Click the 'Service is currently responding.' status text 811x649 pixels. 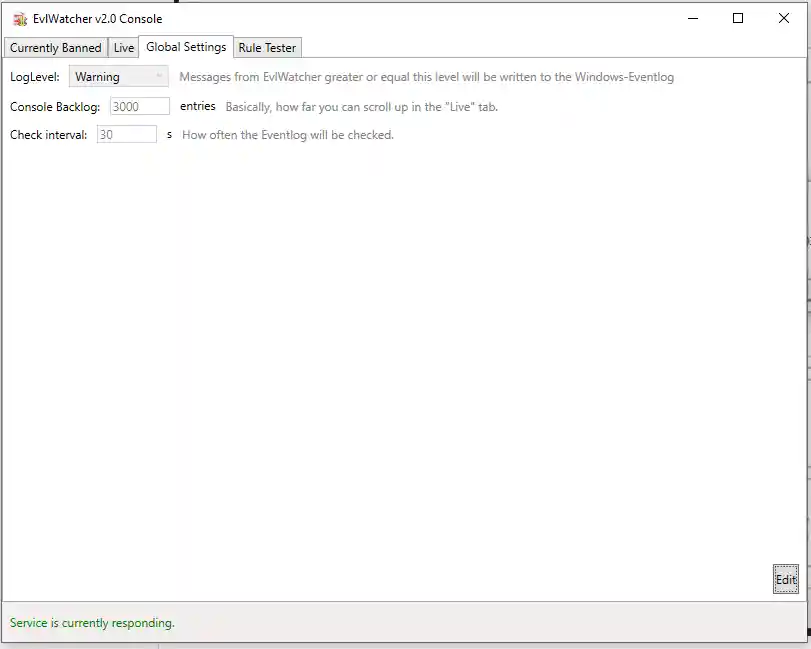[x=92, y=623]
